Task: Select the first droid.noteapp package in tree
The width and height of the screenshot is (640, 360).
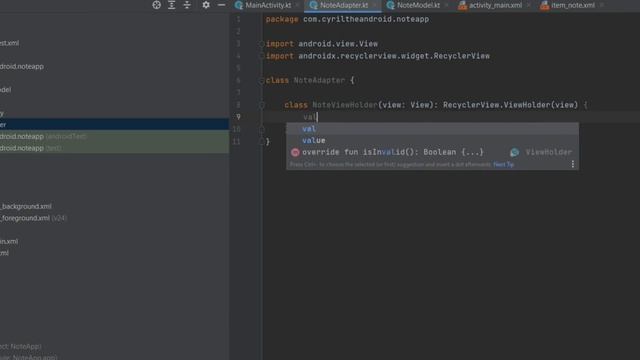Action: 22,67
